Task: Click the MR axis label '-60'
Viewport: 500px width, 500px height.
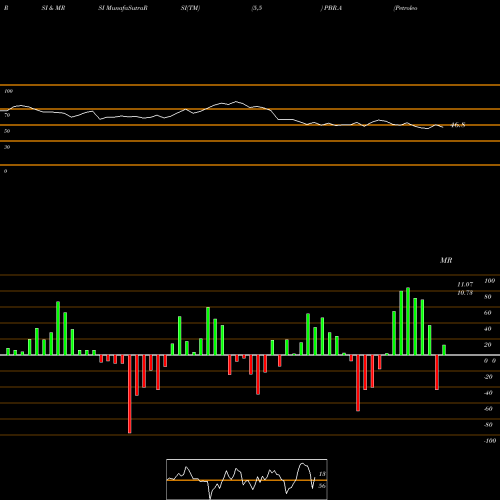Action: click(x=488, y=409)
